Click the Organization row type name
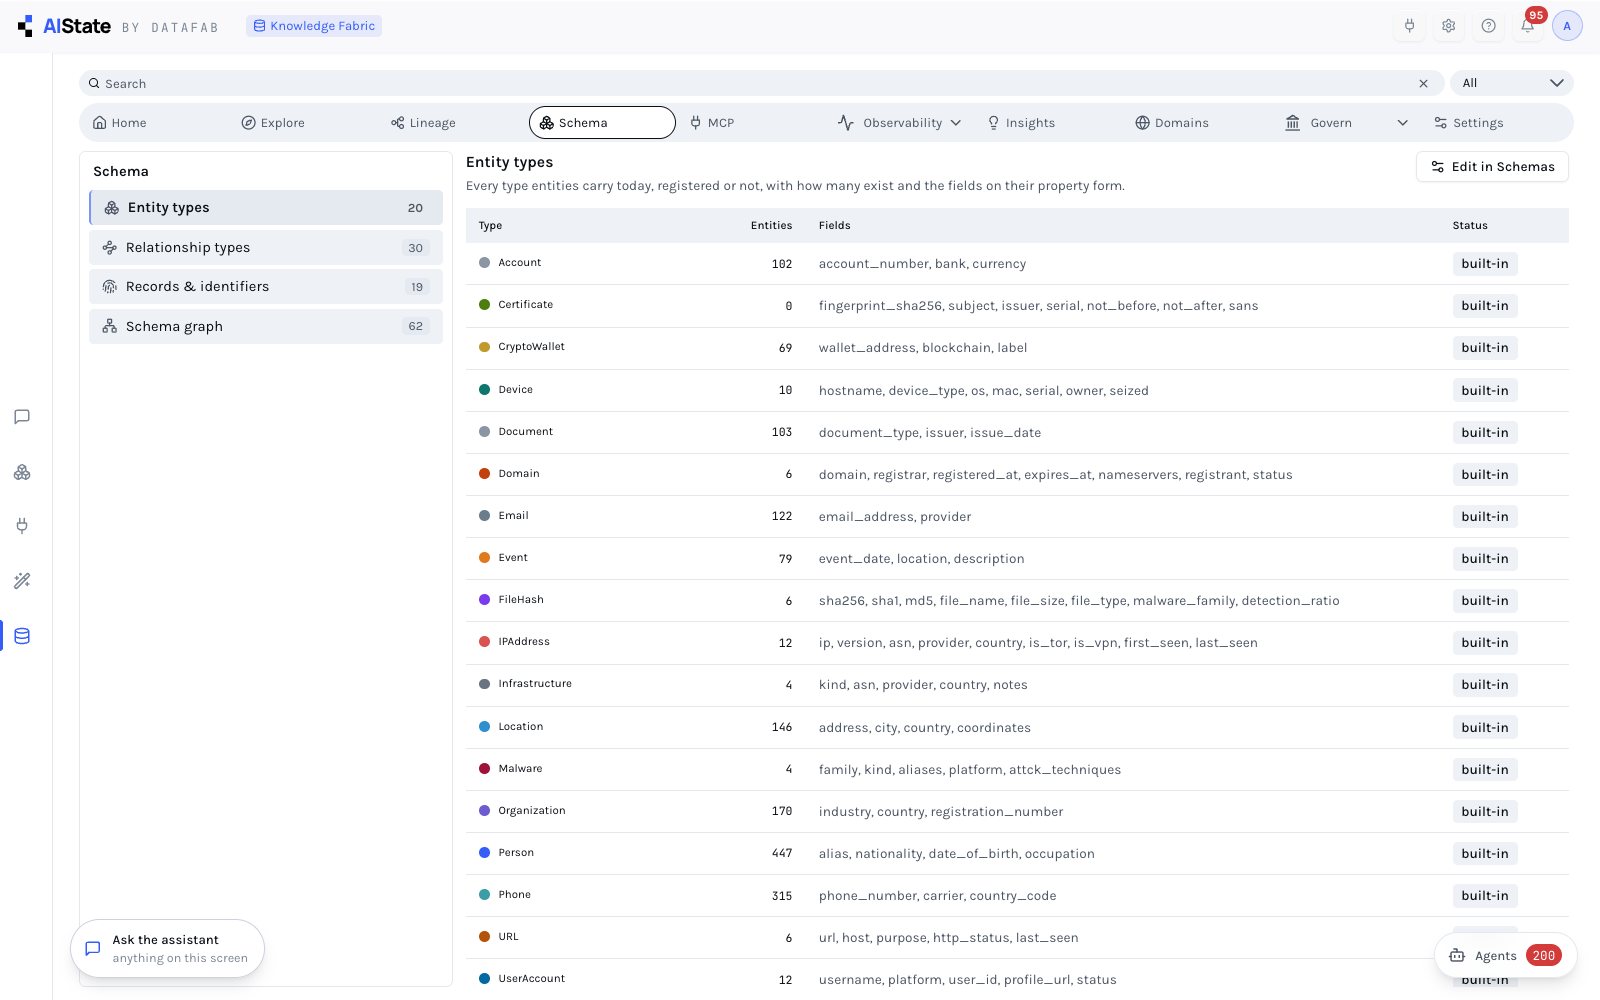This screenshot has width=1600, height=1000. tap(532, 811)
